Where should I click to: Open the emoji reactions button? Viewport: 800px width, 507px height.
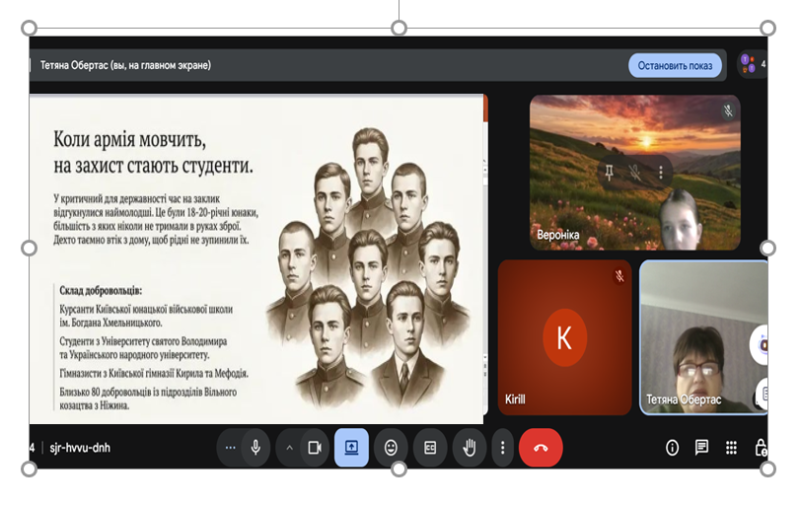[x=392, y=448]
